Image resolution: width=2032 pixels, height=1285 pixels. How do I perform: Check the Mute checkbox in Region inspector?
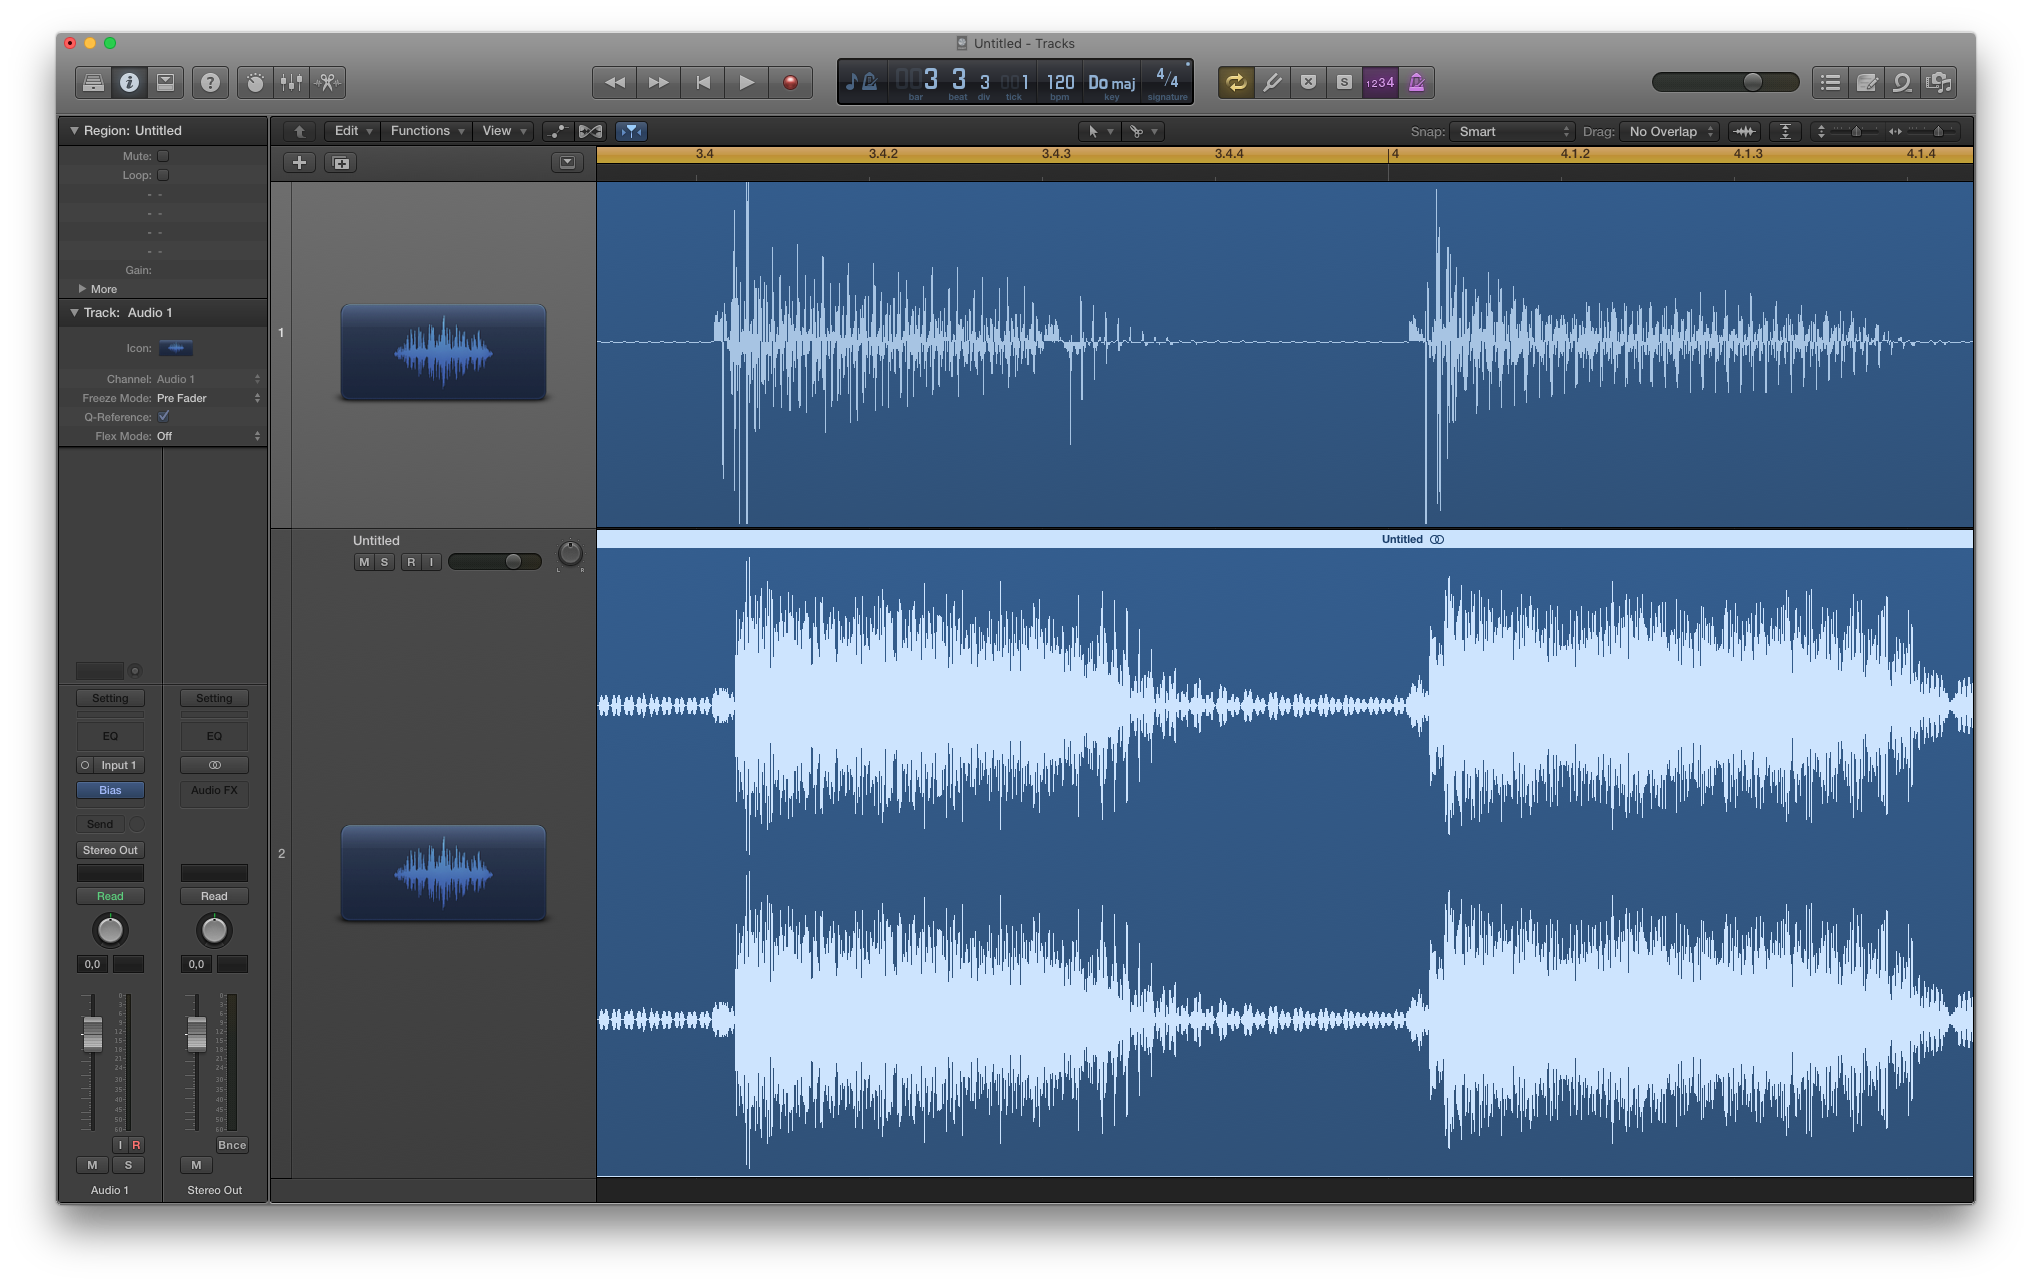coord(163,156)
